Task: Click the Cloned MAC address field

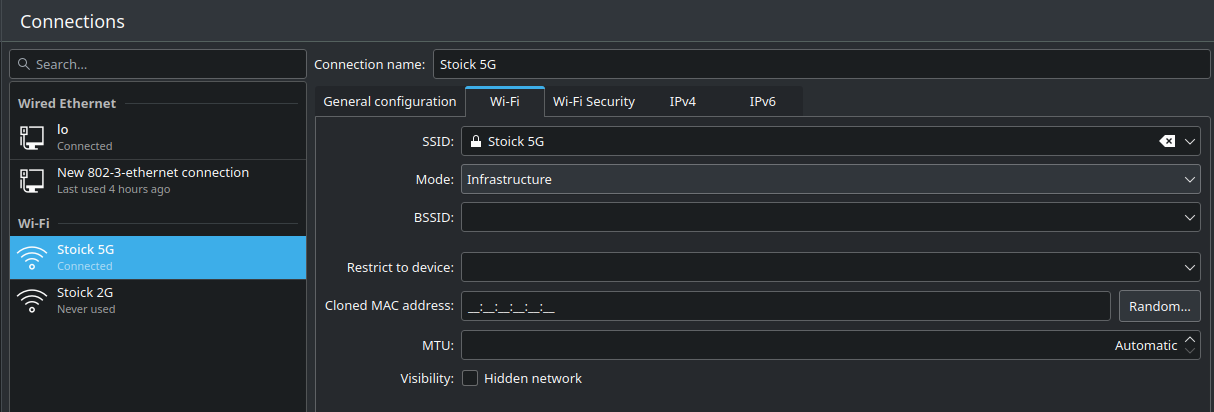Action: [x=785, y=306]
